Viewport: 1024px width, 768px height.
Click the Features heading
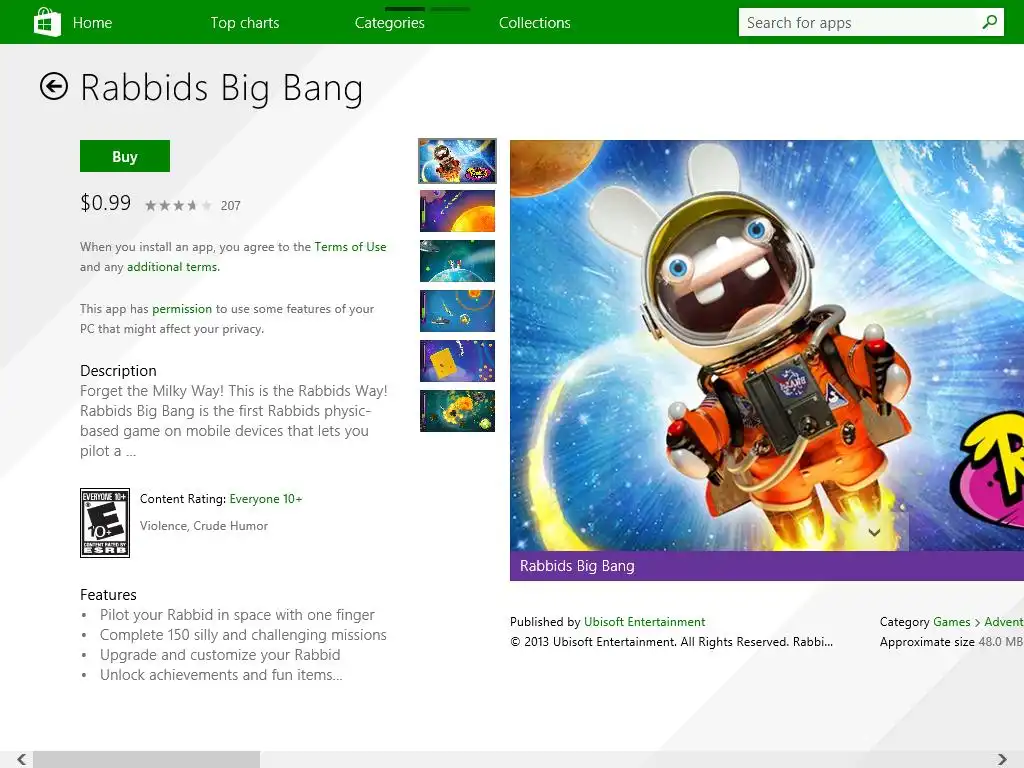[x=108, y=595]
